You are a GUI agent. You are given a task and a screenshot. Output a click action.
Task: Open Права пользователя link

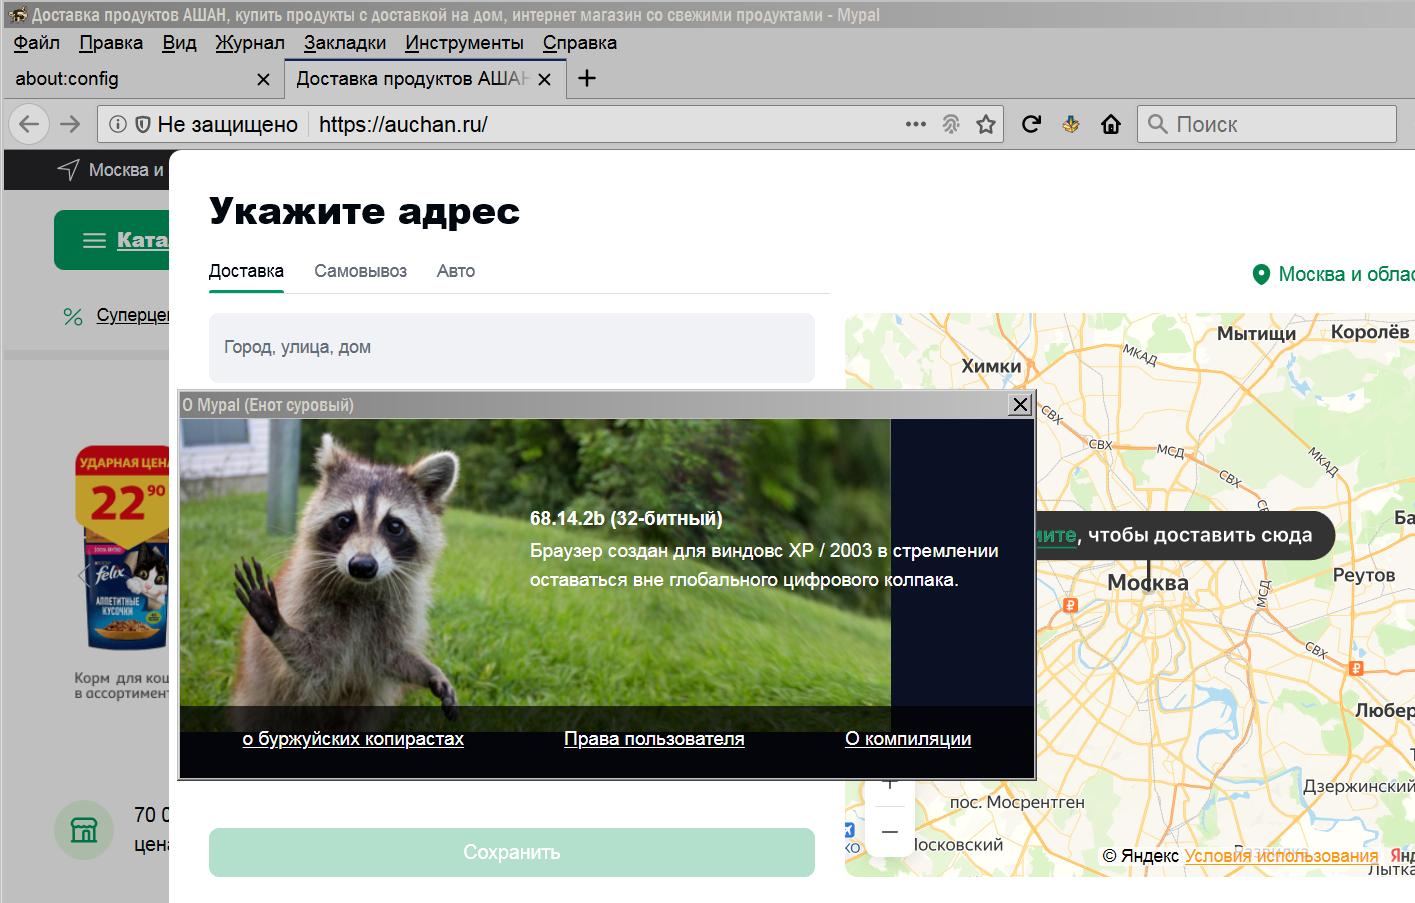tap(654, 739)
